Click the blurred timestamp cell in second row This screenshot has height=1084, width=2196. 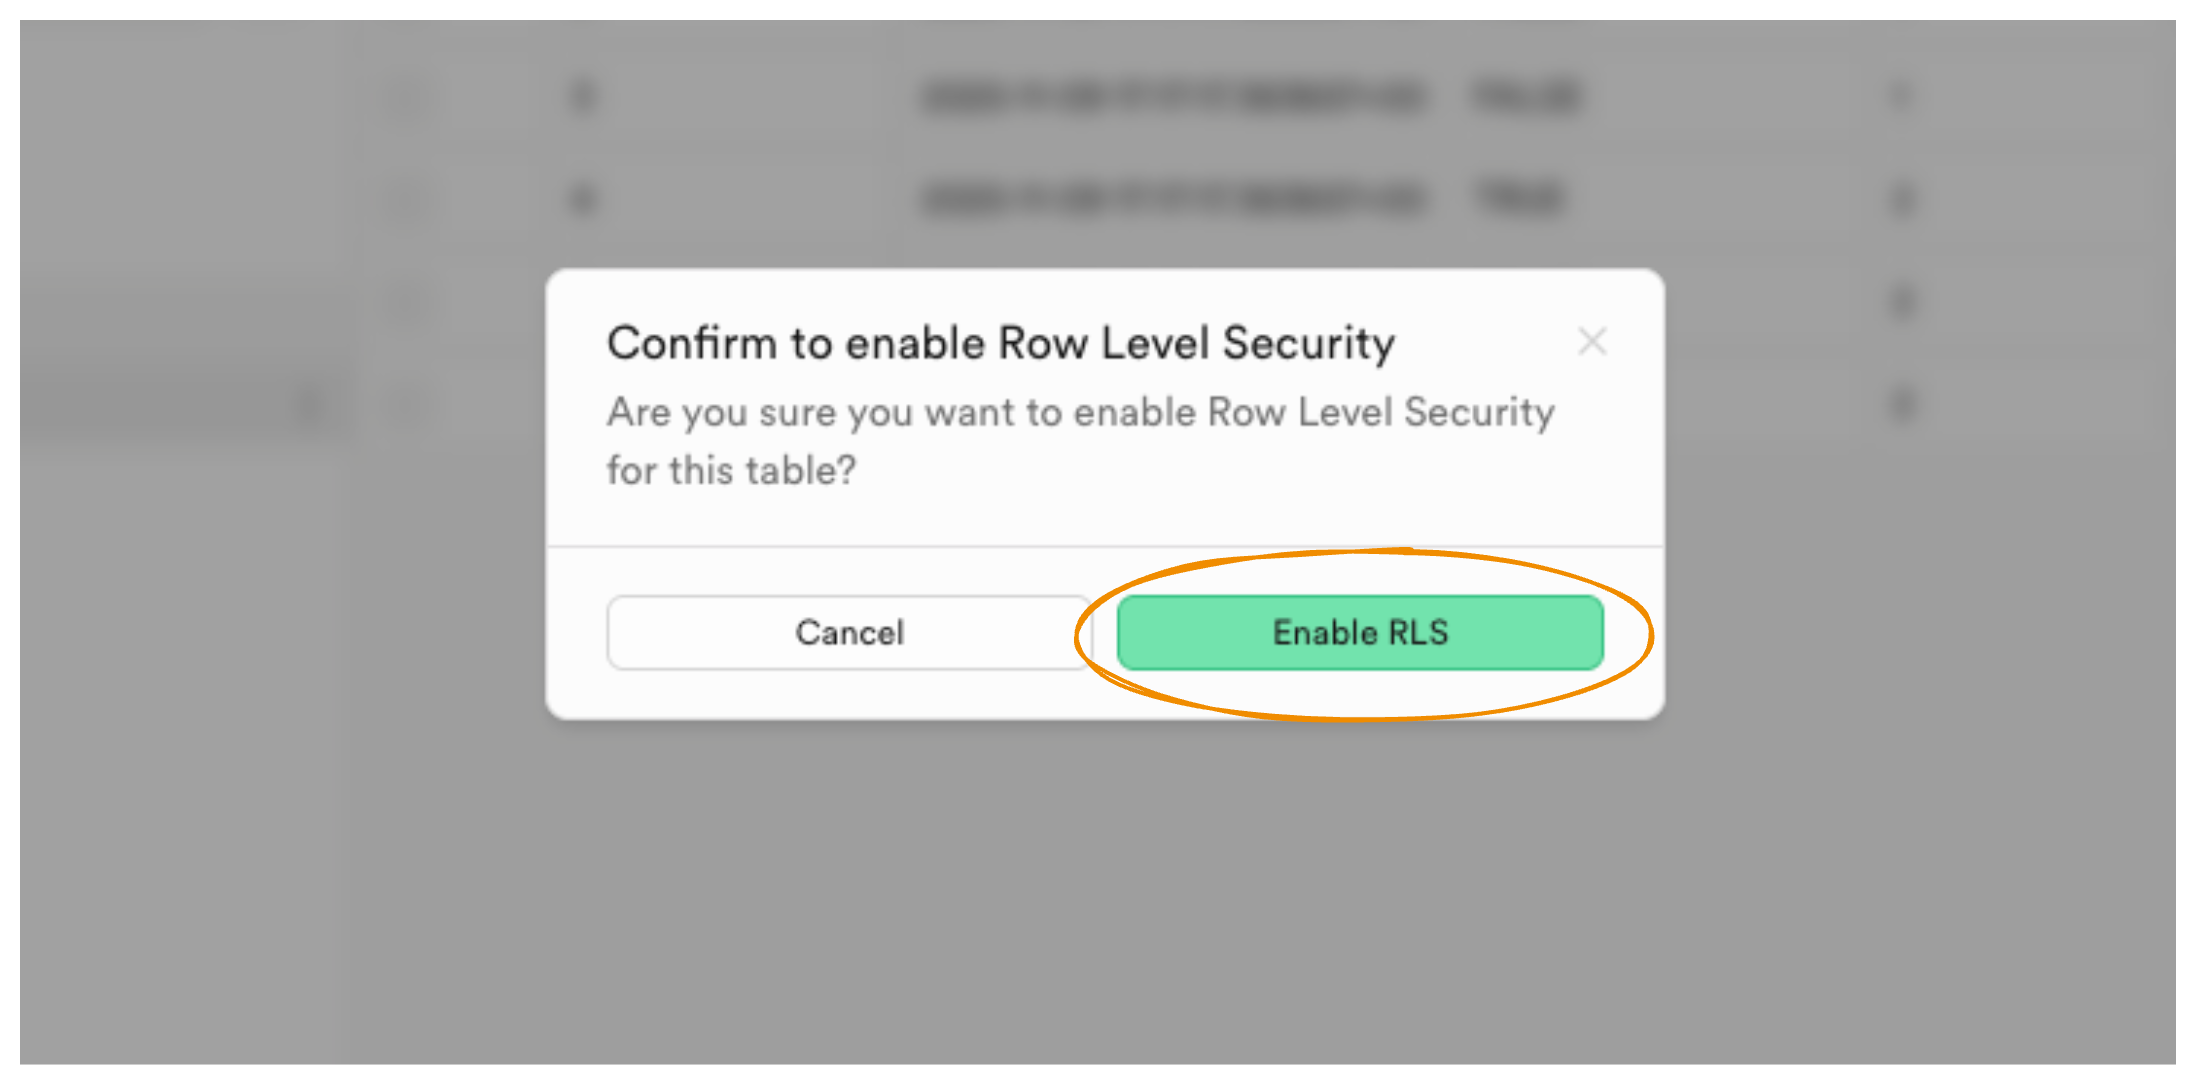click(x=1173, y=200)
